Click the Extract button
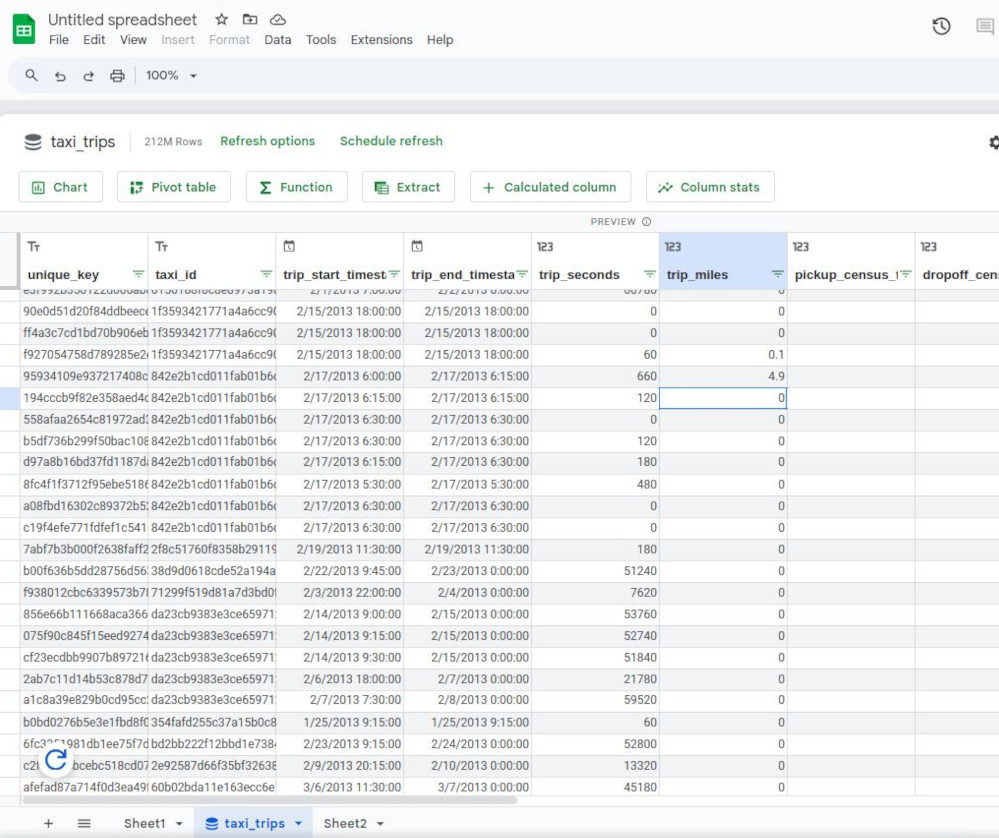This screenshot has width=999, height=838. [408, 187]
